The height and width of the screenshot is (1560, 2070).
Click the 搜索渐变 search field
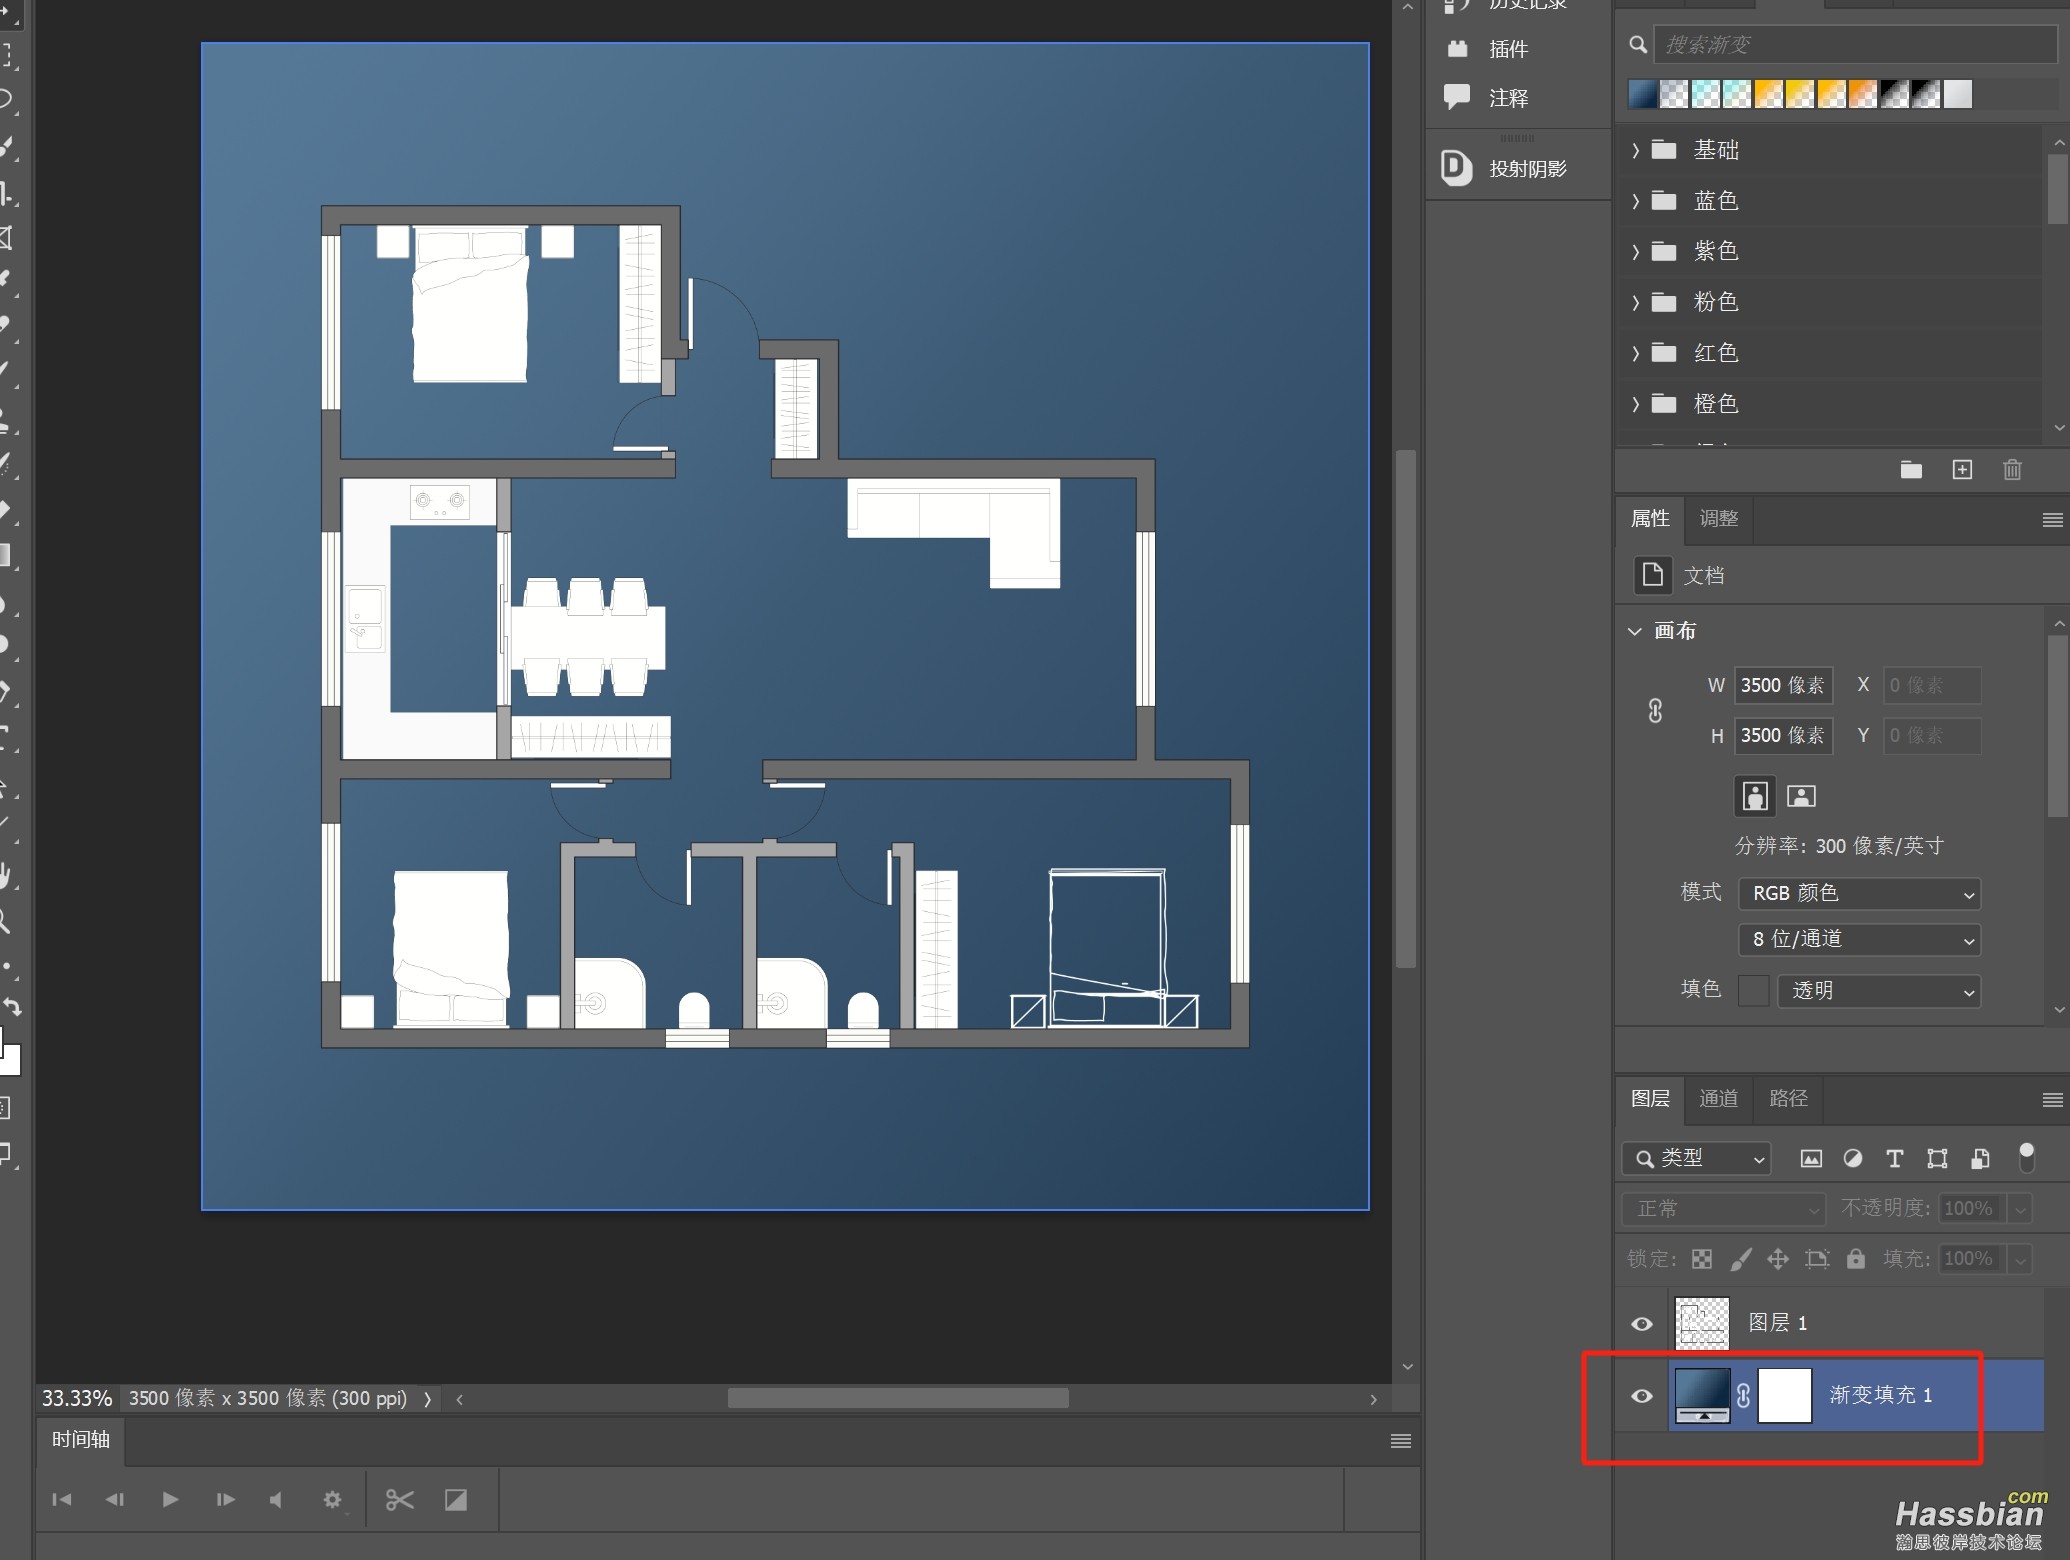click(1855, 45)
